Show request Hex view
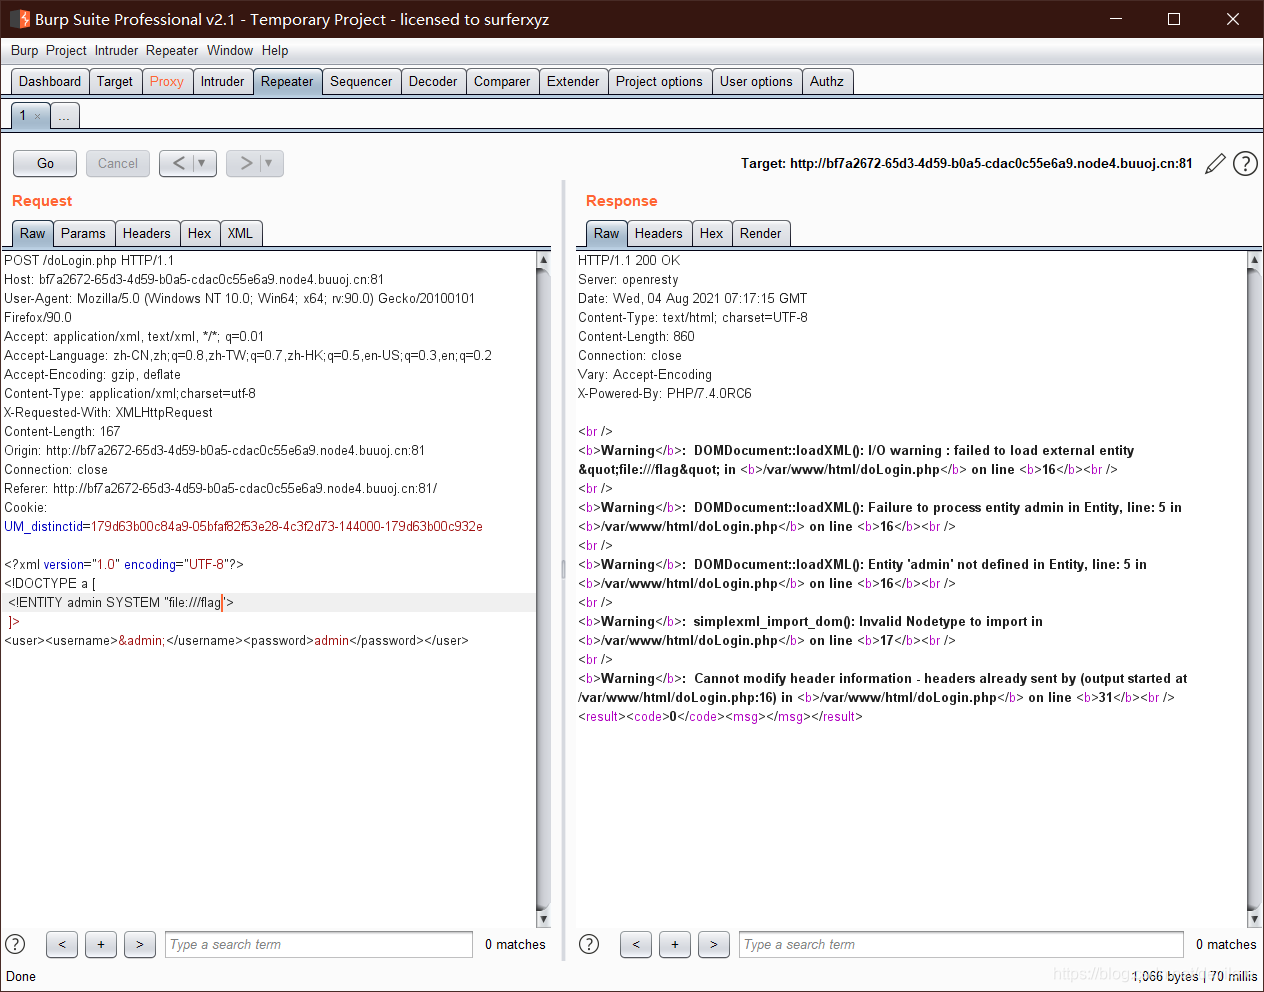The image size is (1264, 992). tap(200, 233)
